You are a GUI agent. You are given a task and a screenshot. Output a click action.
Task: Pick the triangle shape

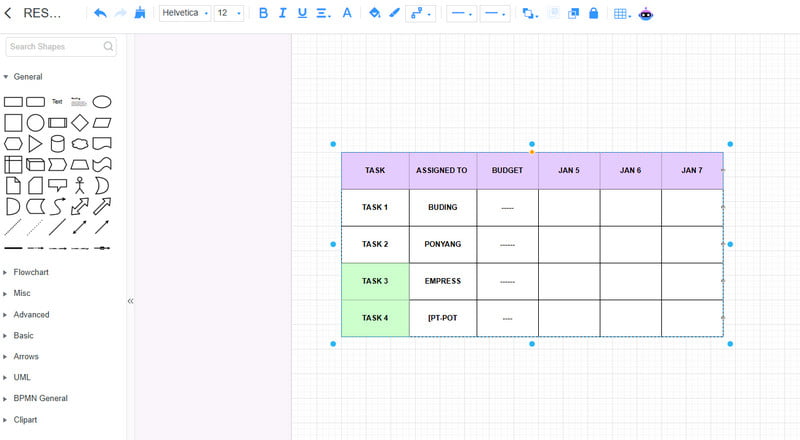coord(35,144)
